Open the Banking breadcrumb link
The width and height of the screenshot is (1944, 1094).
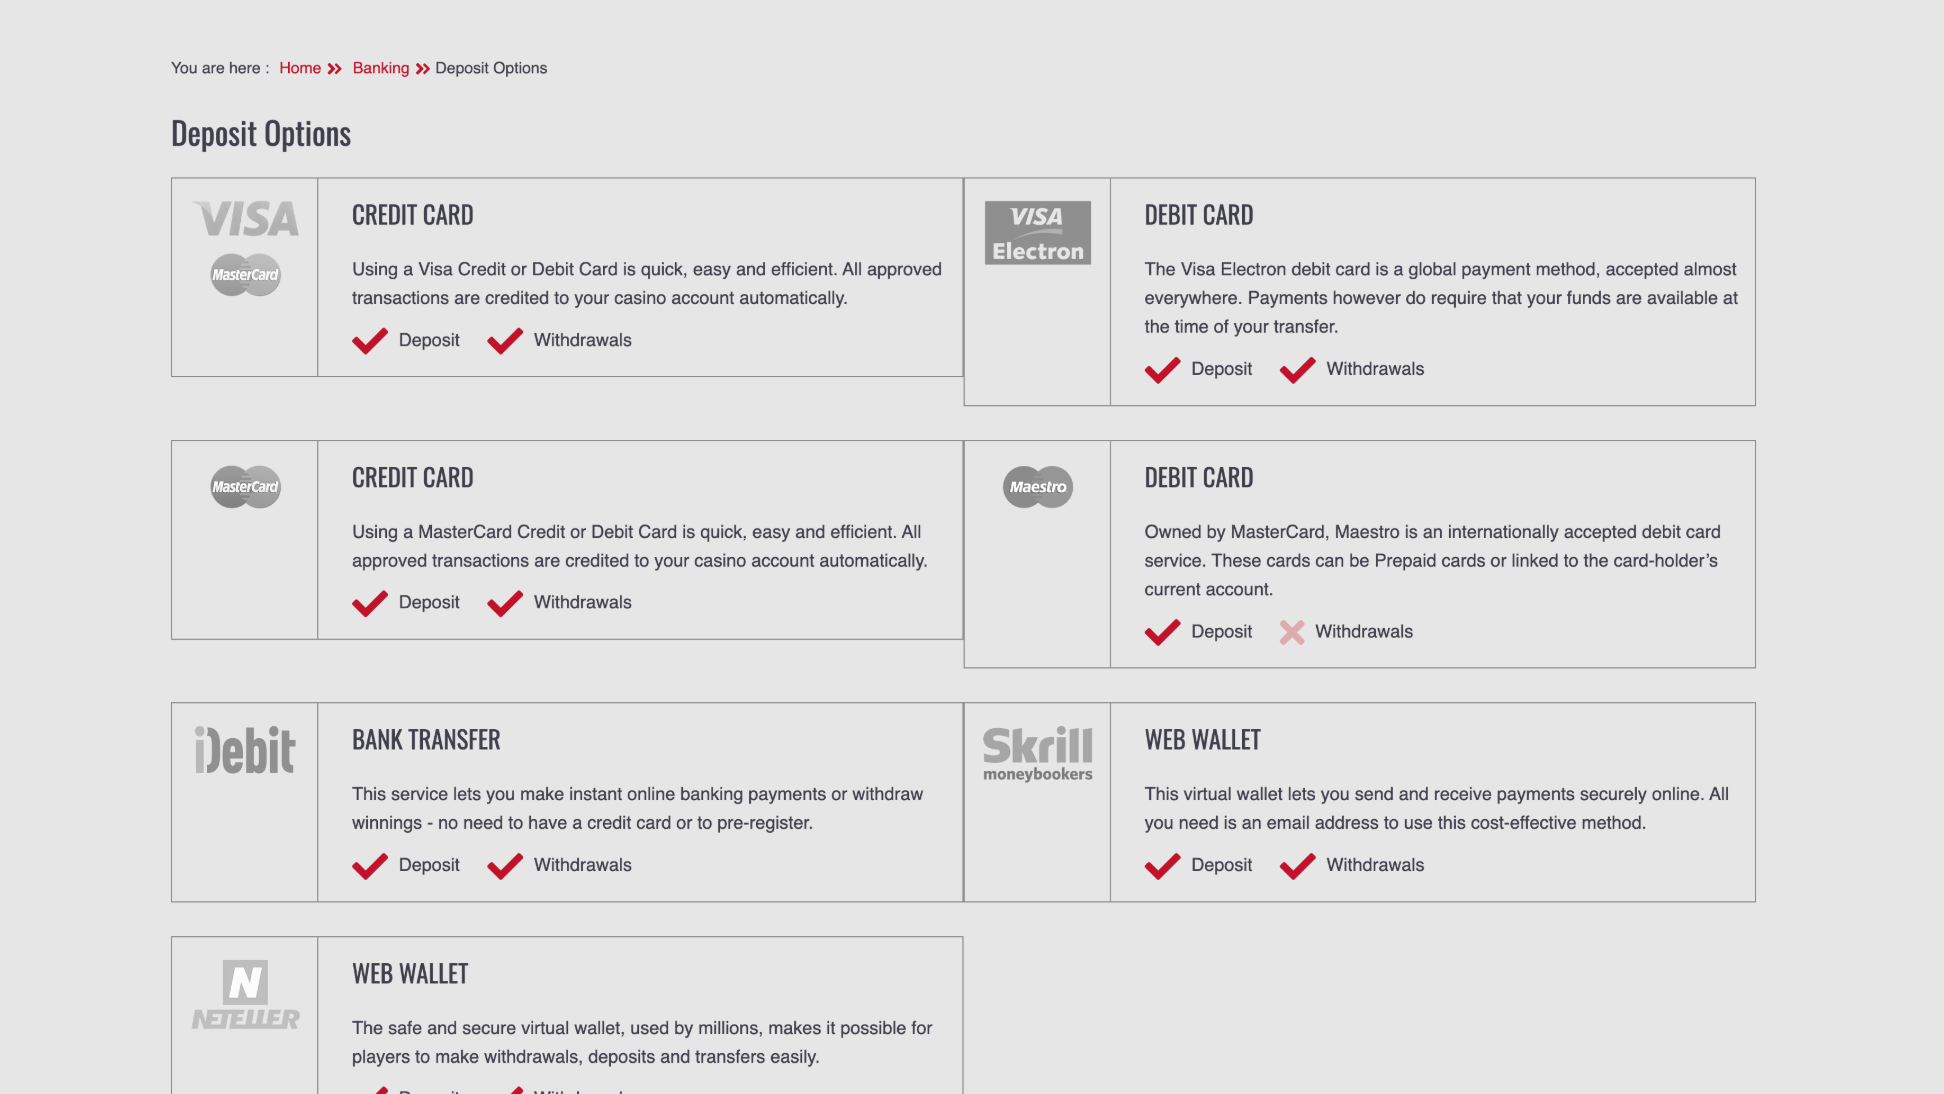pos(380,68)
